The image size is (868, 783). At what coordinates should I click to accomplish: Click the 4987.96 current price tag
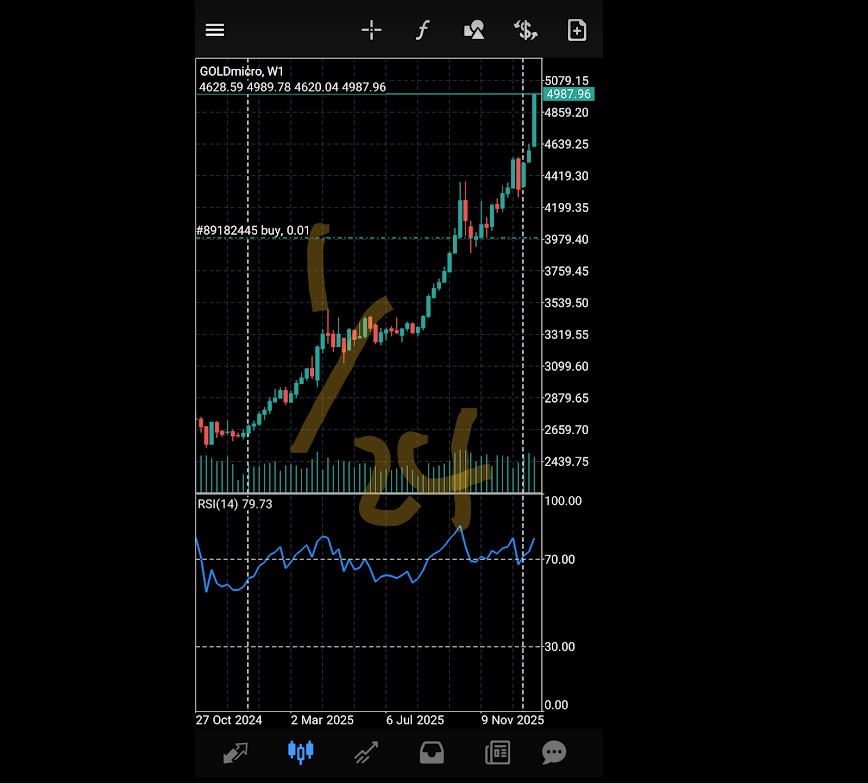568,94
